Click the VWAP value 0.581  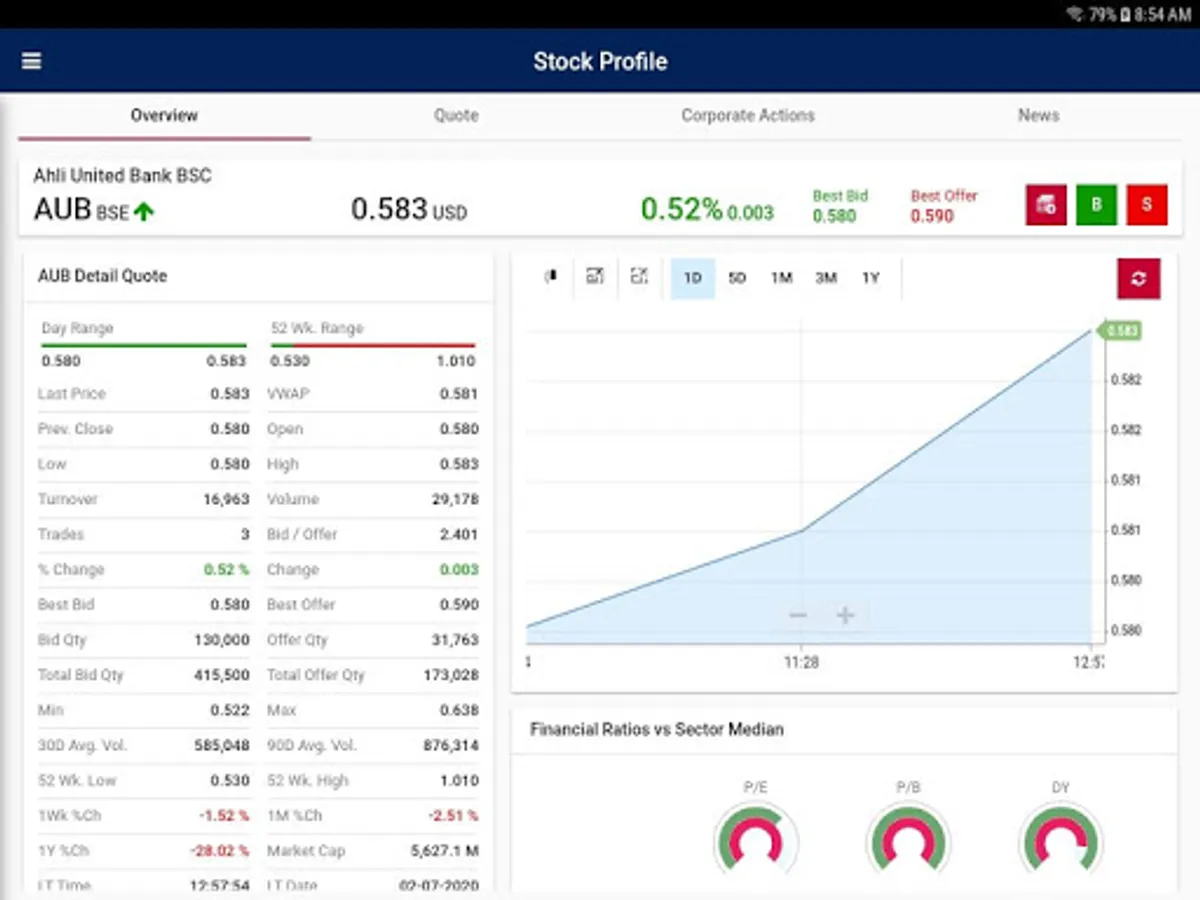(459, 394)
